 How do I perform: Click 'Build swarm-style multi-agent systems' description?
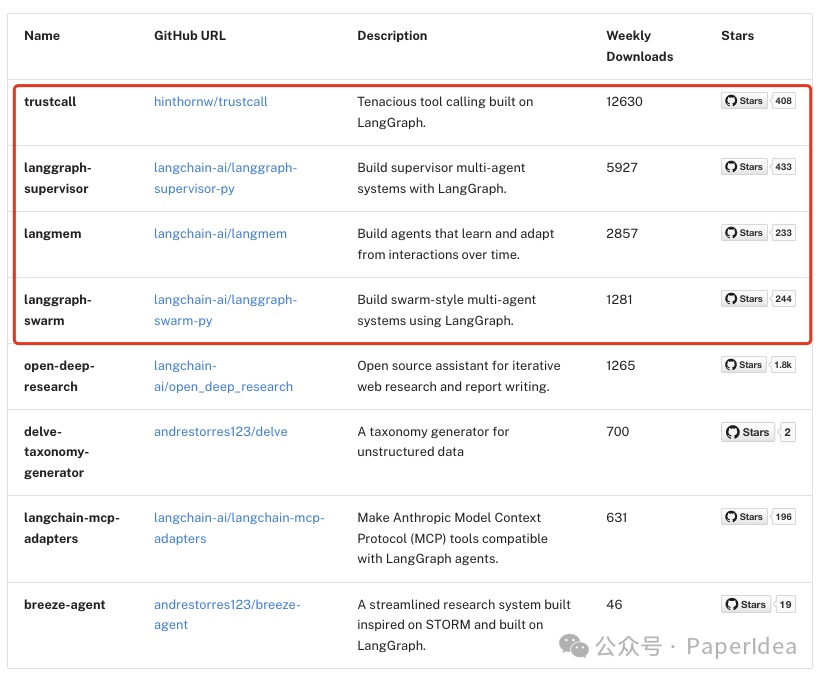[x=446, y=310]
